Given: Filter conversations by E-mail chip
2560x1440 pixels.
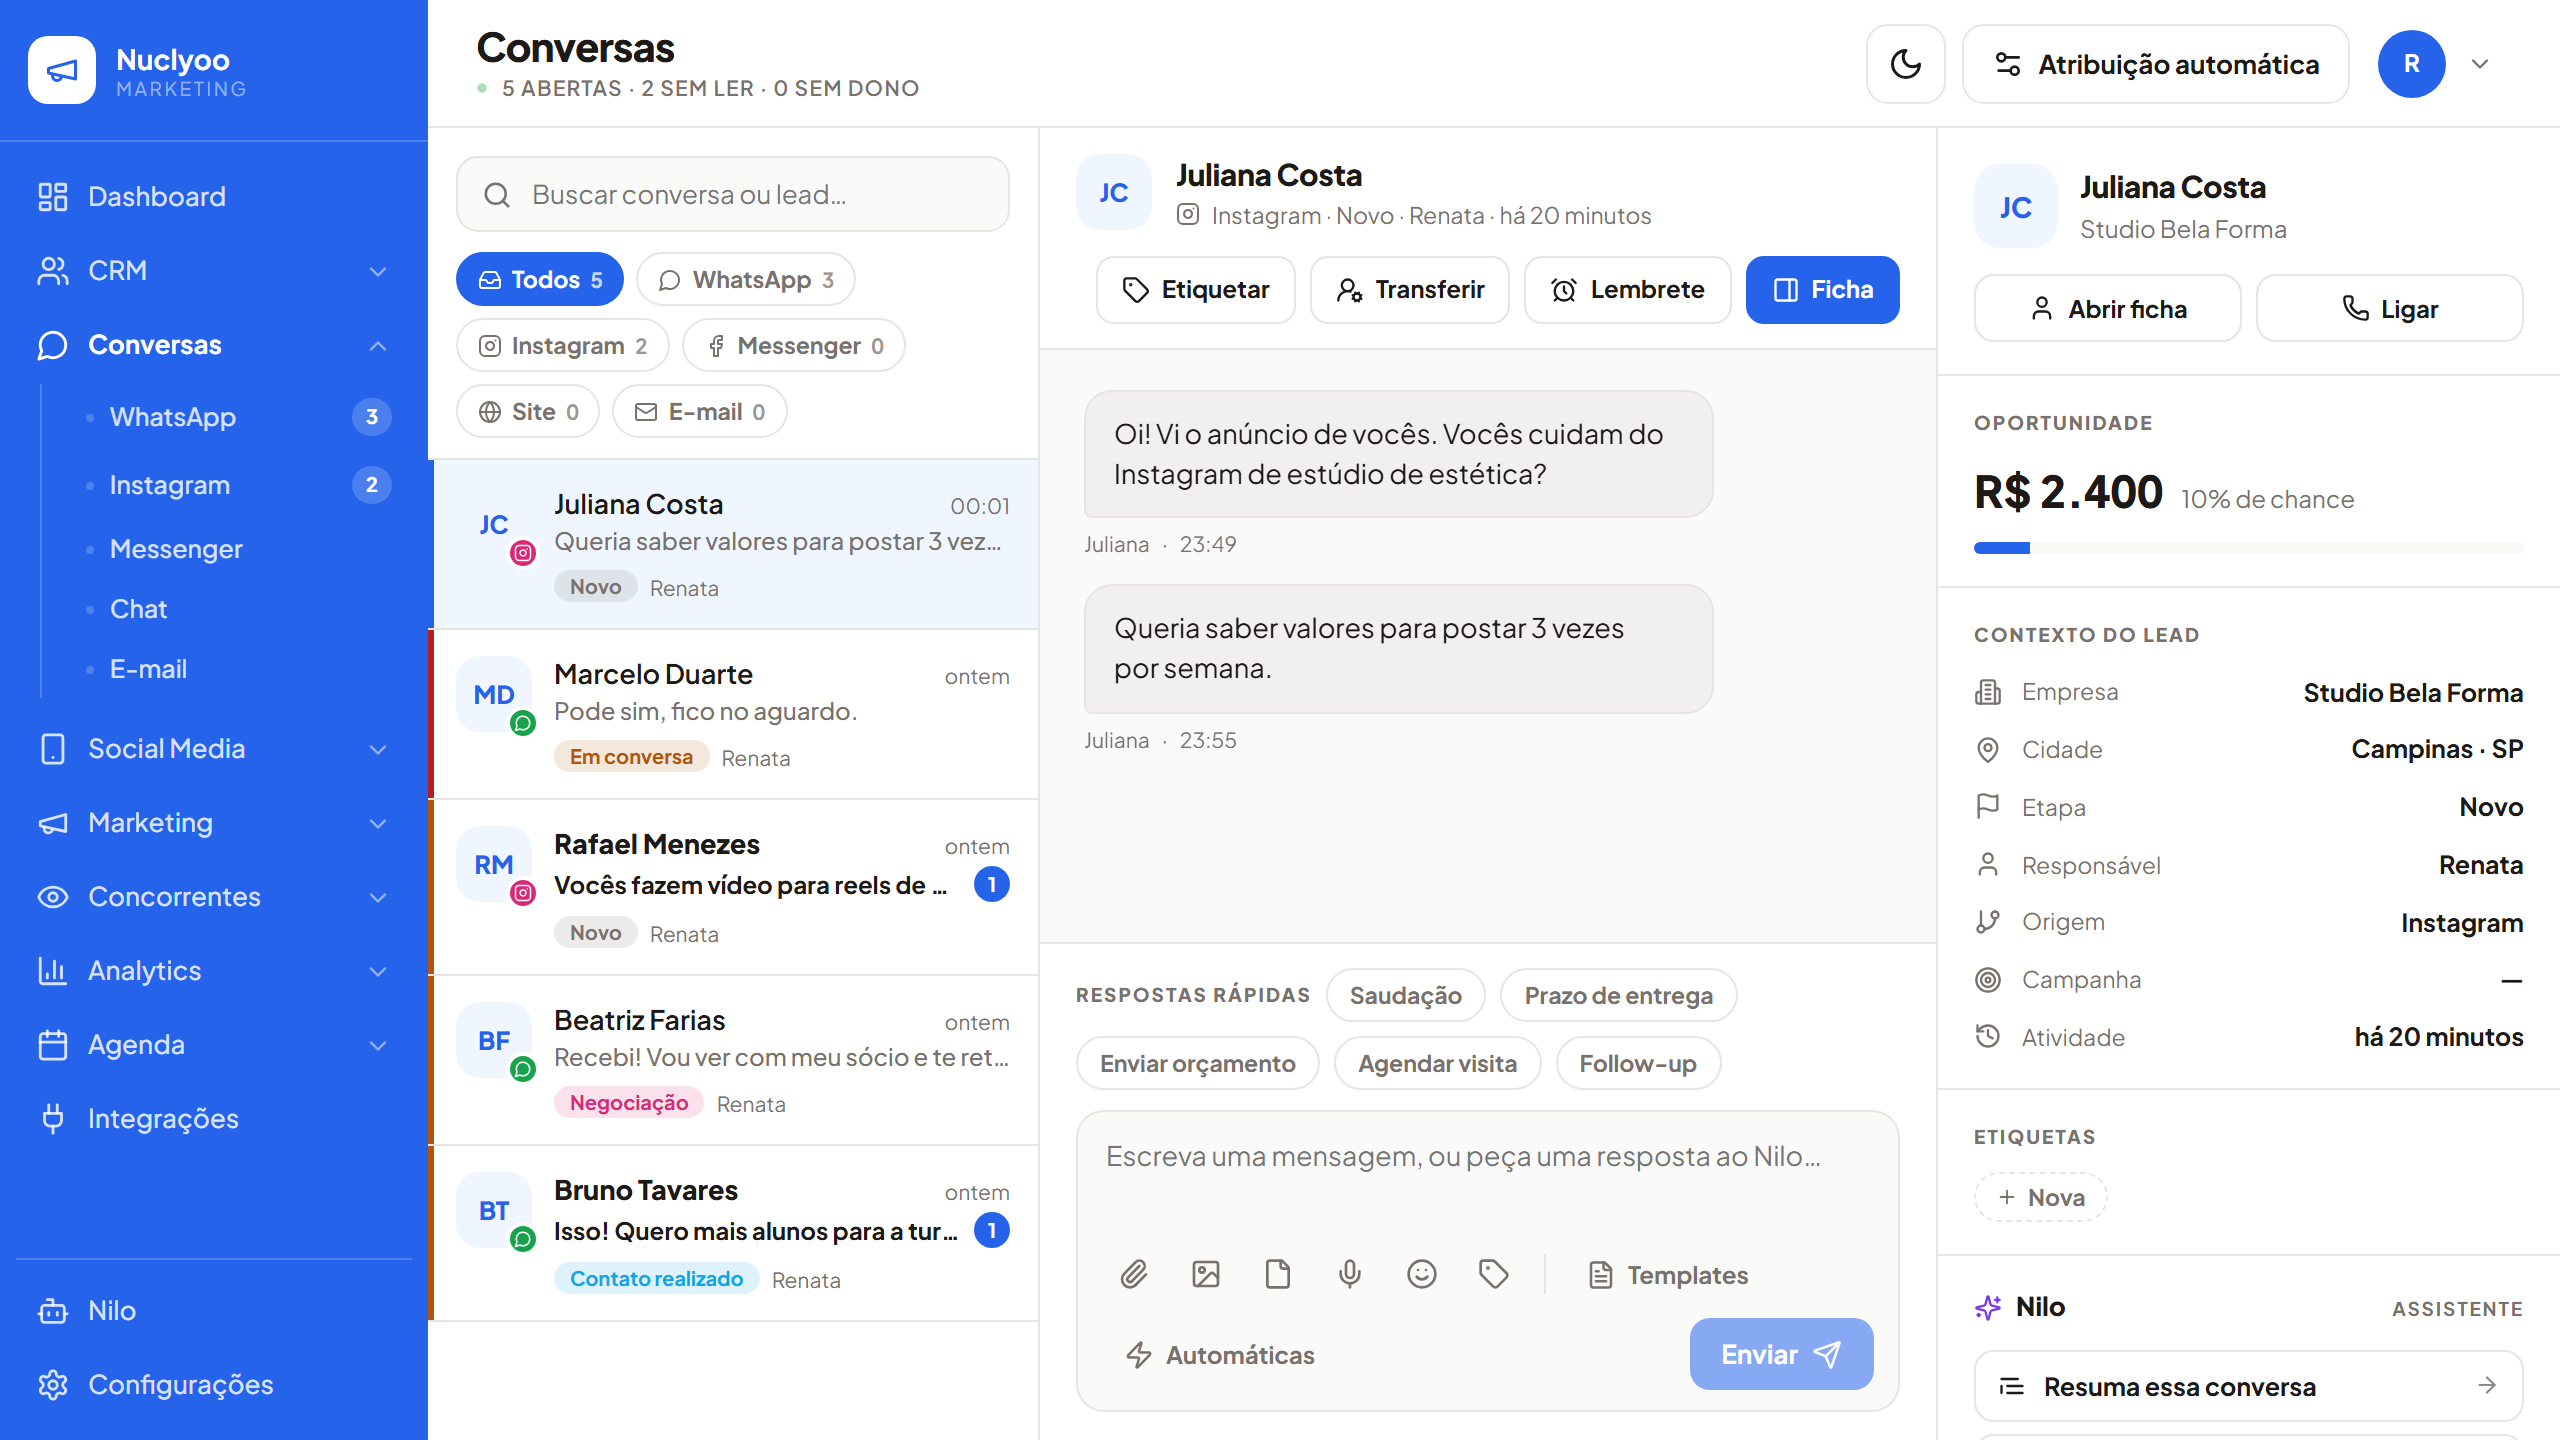Looking at the screenshot, I should [x=700, y=412].
